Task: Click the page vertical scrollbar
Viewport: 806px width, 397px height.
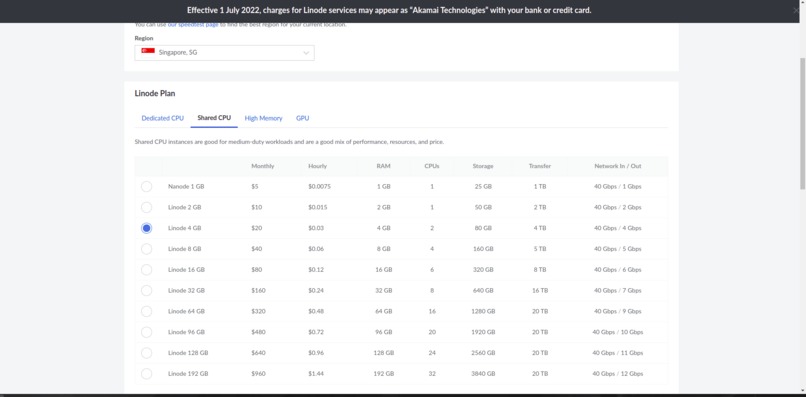Action: (x=802, y=123)
